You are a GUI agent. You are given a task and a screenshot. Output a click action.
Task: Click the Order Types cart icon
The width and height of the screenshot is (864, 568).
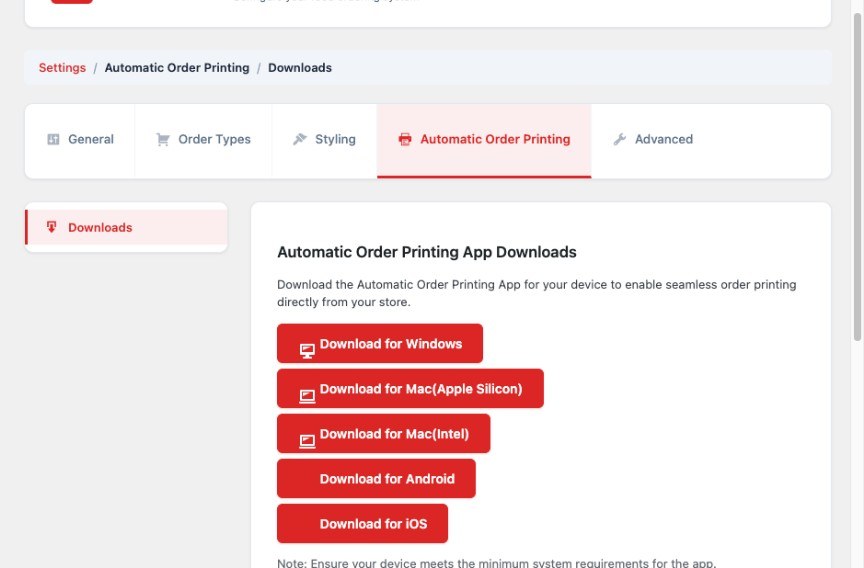point(163,139)
